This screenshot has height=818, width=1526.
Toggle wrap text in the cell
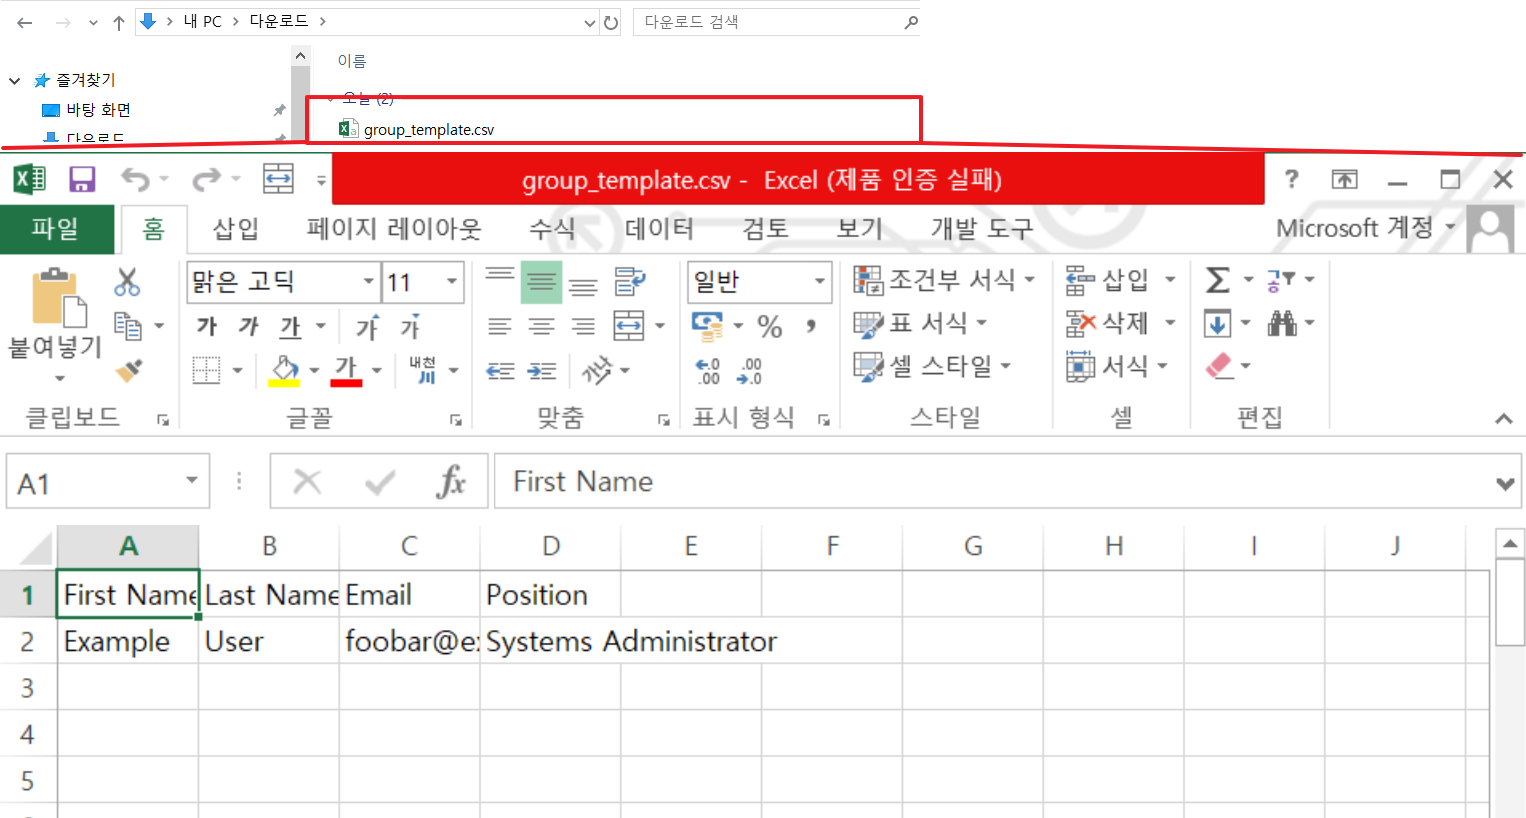pos(630,282)
